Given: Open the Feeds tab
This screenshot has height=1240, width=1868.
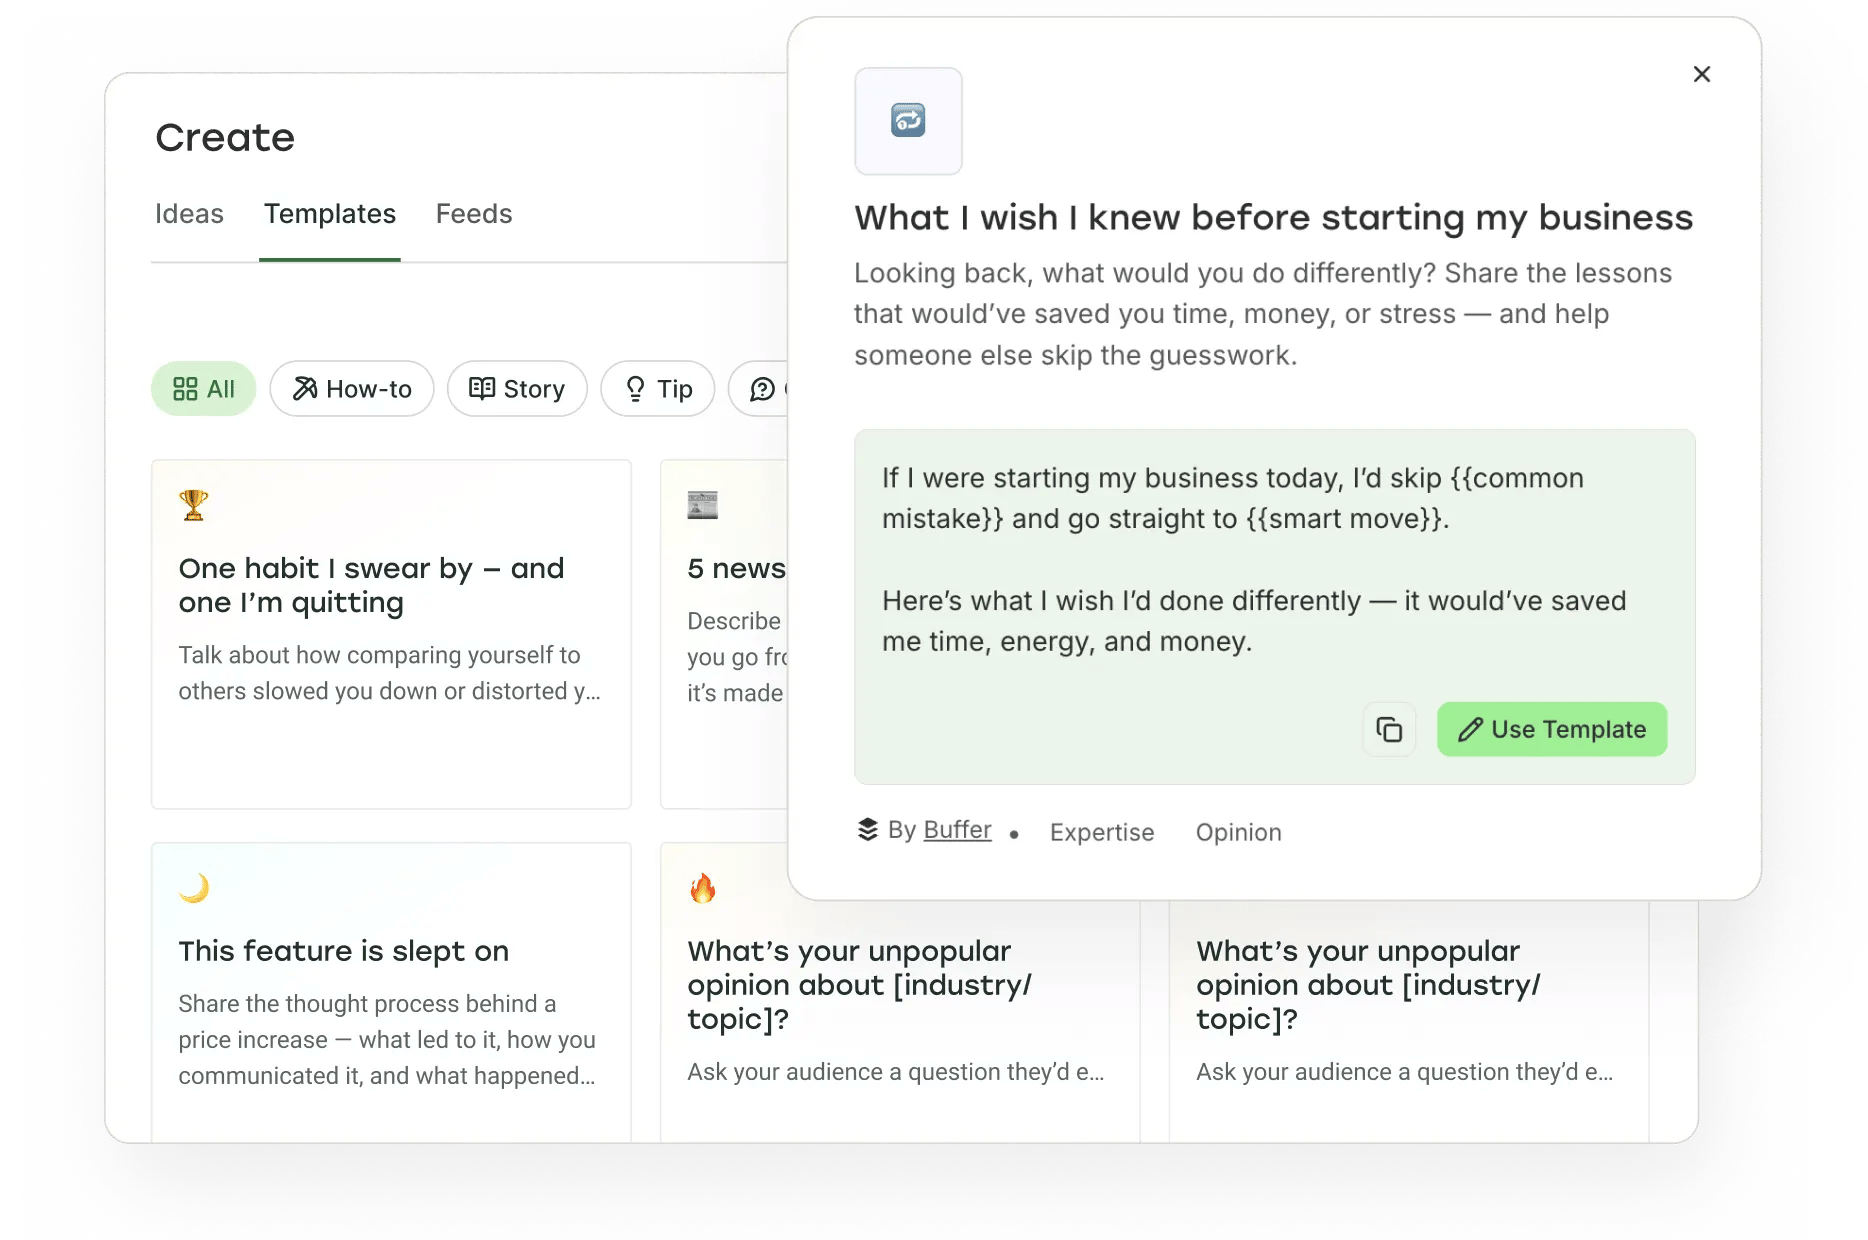Looking at the screenshot, I should pos(473,214).
